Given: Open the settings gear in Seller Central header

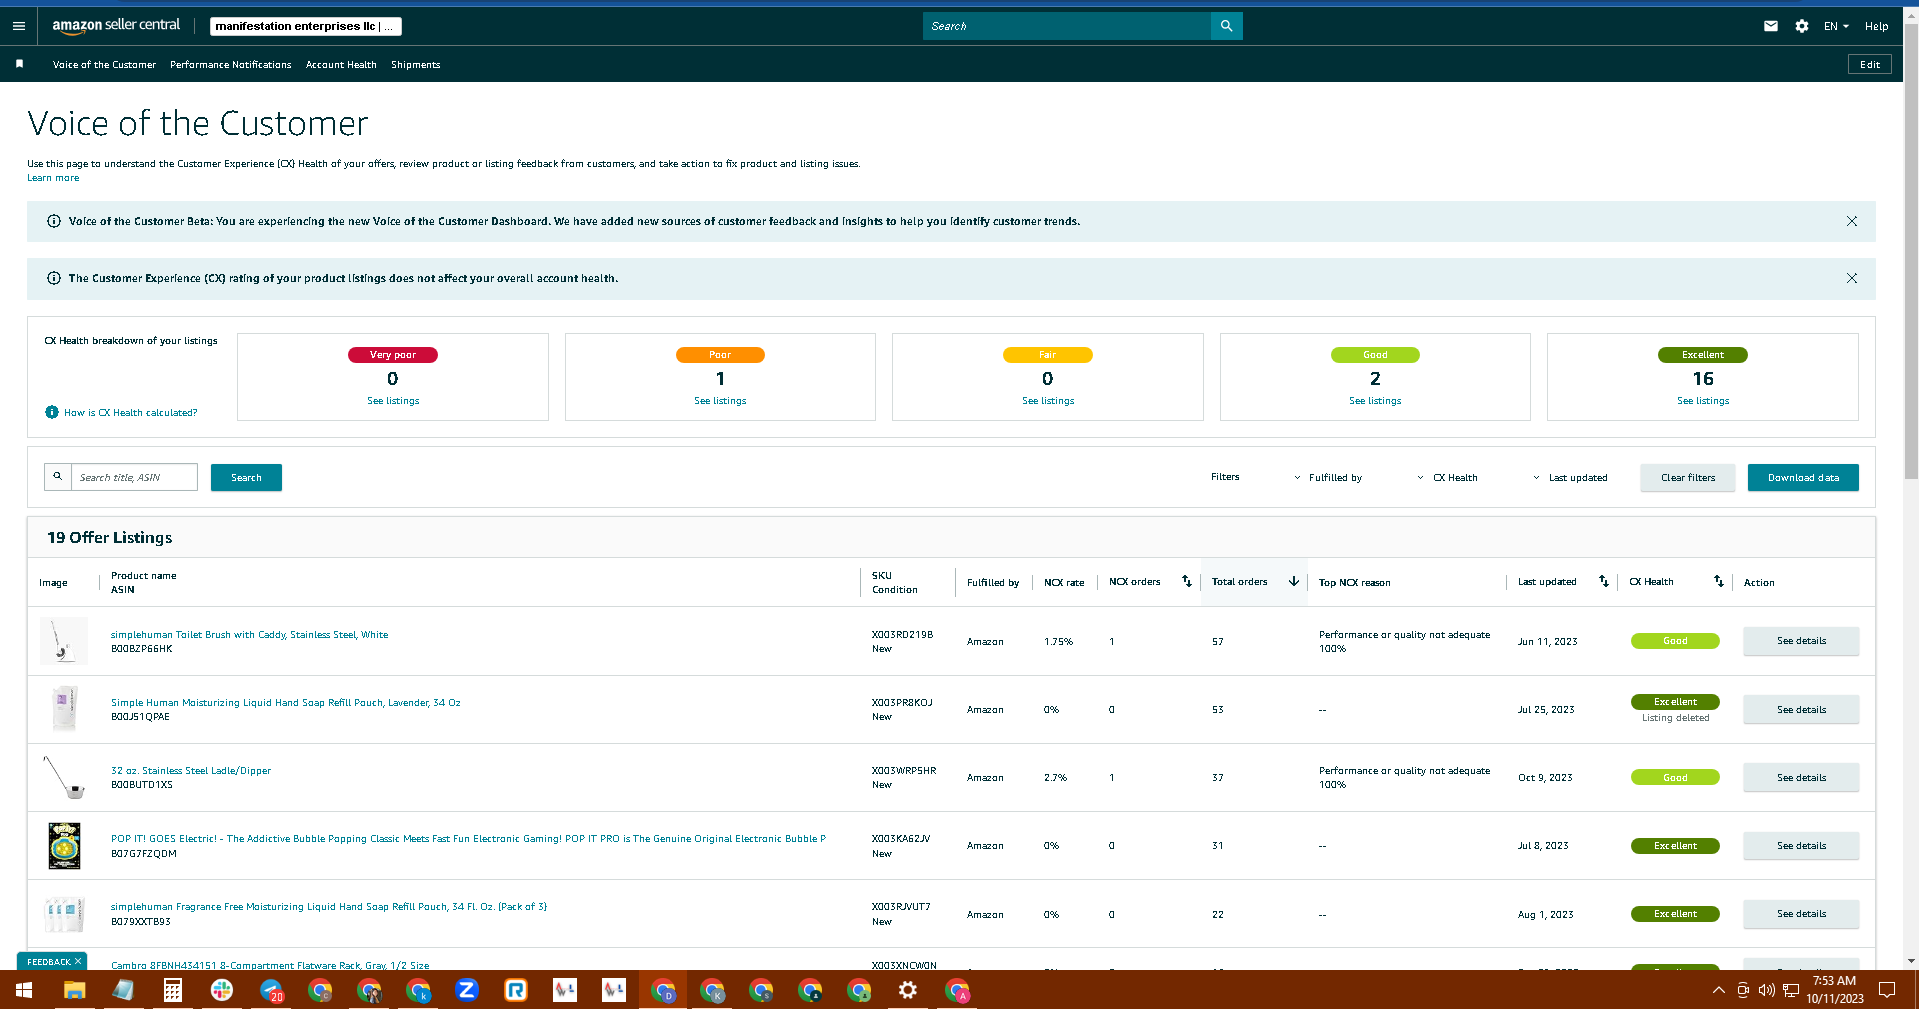Looking at the screenshot, I should [x=1802, y=26].
